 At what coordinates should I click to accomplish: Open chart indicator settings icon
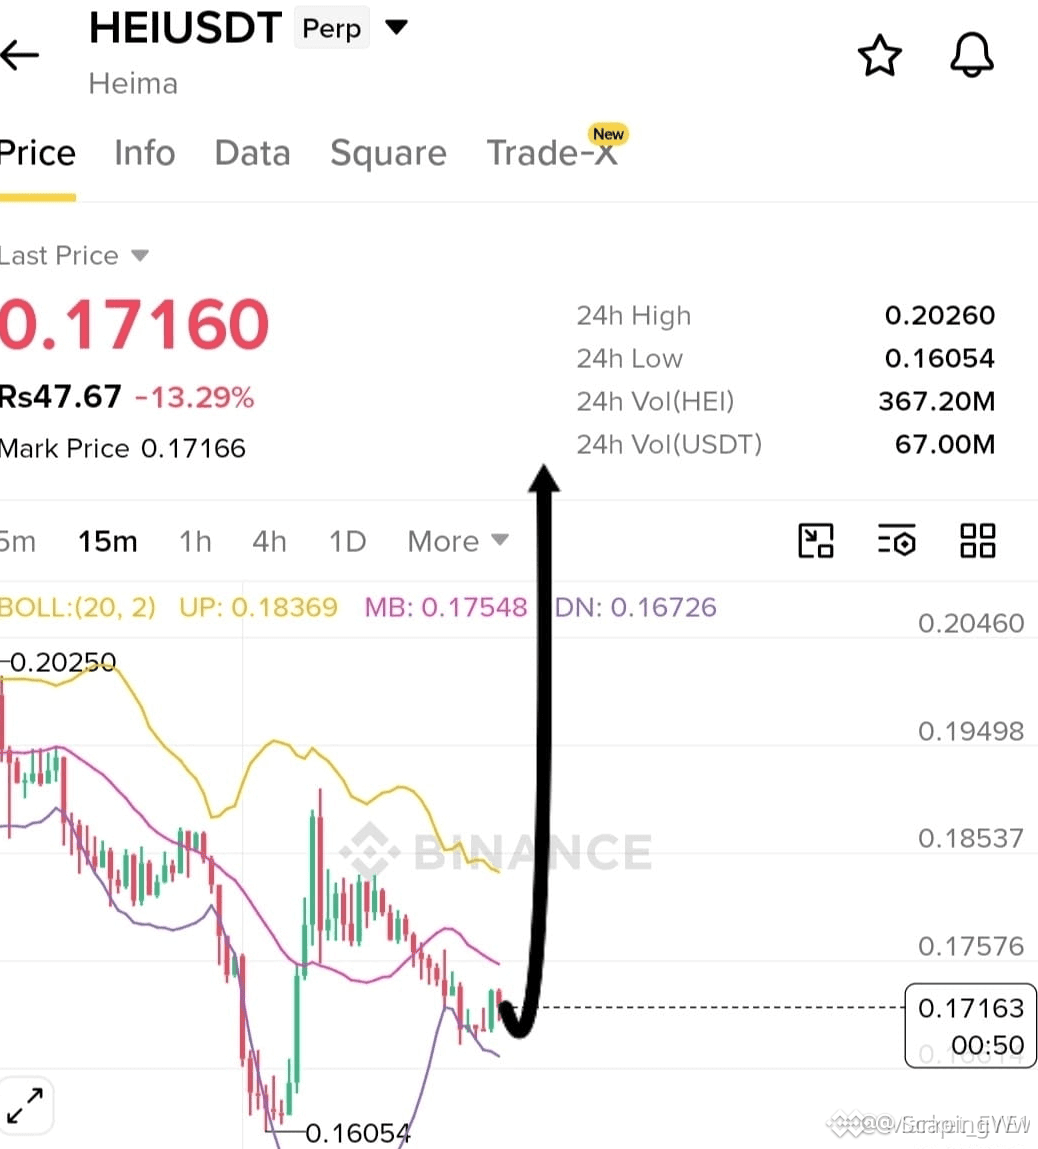click(897, 541)
